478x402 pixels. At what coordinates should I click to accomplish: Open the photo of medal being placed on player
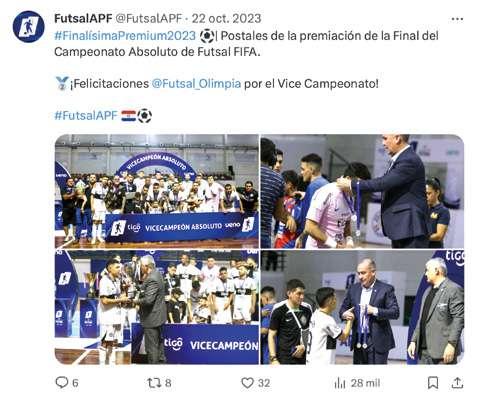pyautogui.click(x=362, y=191)
